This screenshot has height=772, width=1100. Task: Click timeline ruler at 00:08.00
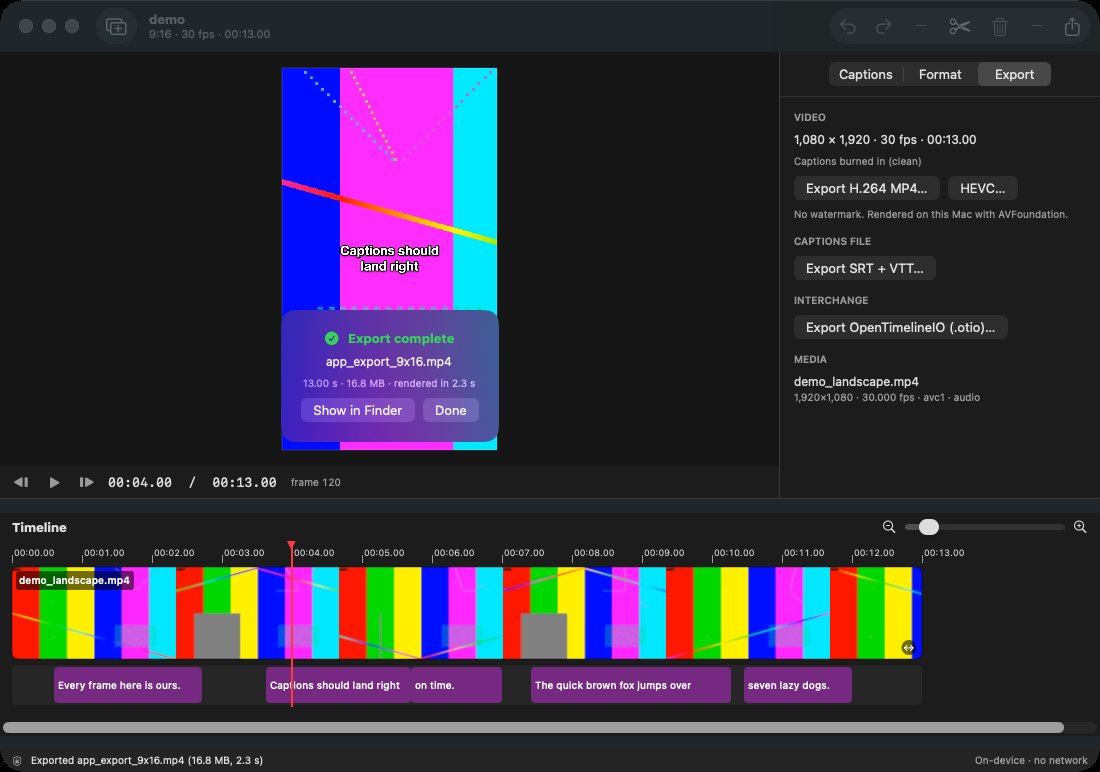(593, 553)
